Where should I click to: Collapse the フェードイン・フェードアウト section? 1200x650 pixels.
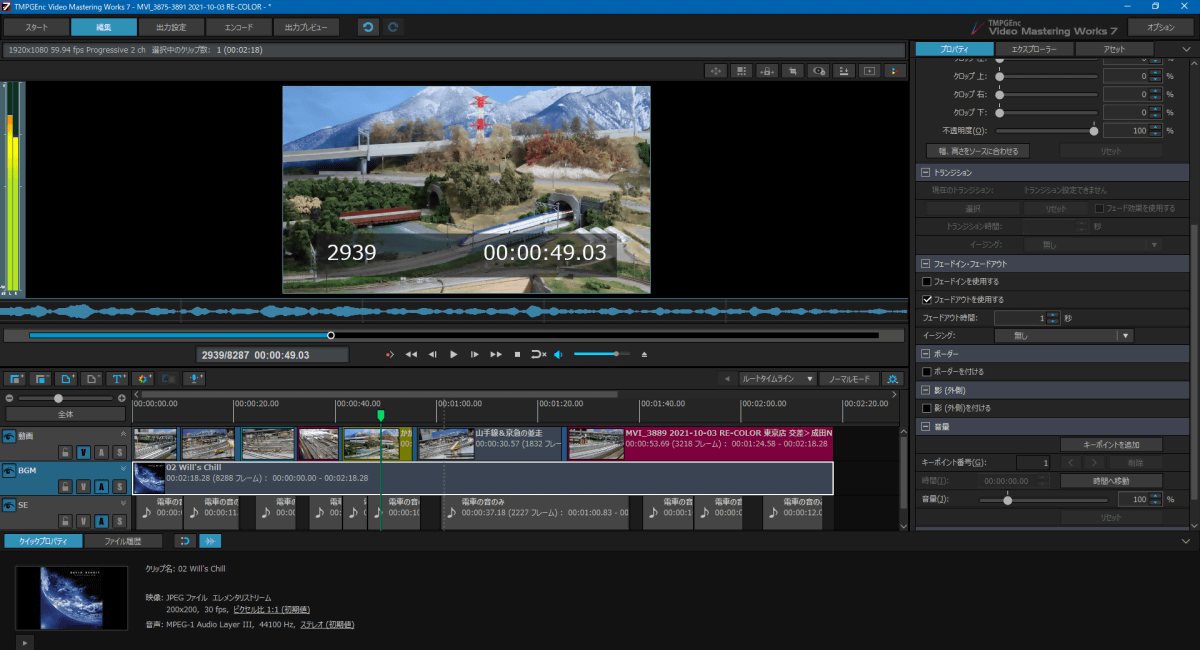[926, 264]
